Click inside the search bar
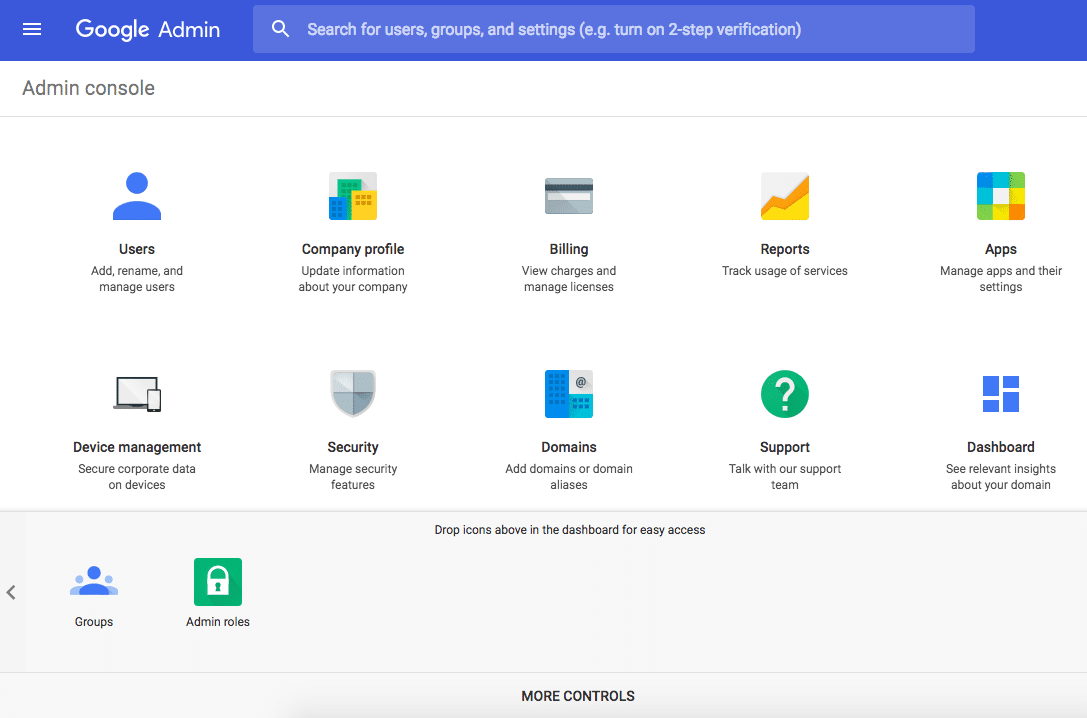1087x718 pixels. 614,29
